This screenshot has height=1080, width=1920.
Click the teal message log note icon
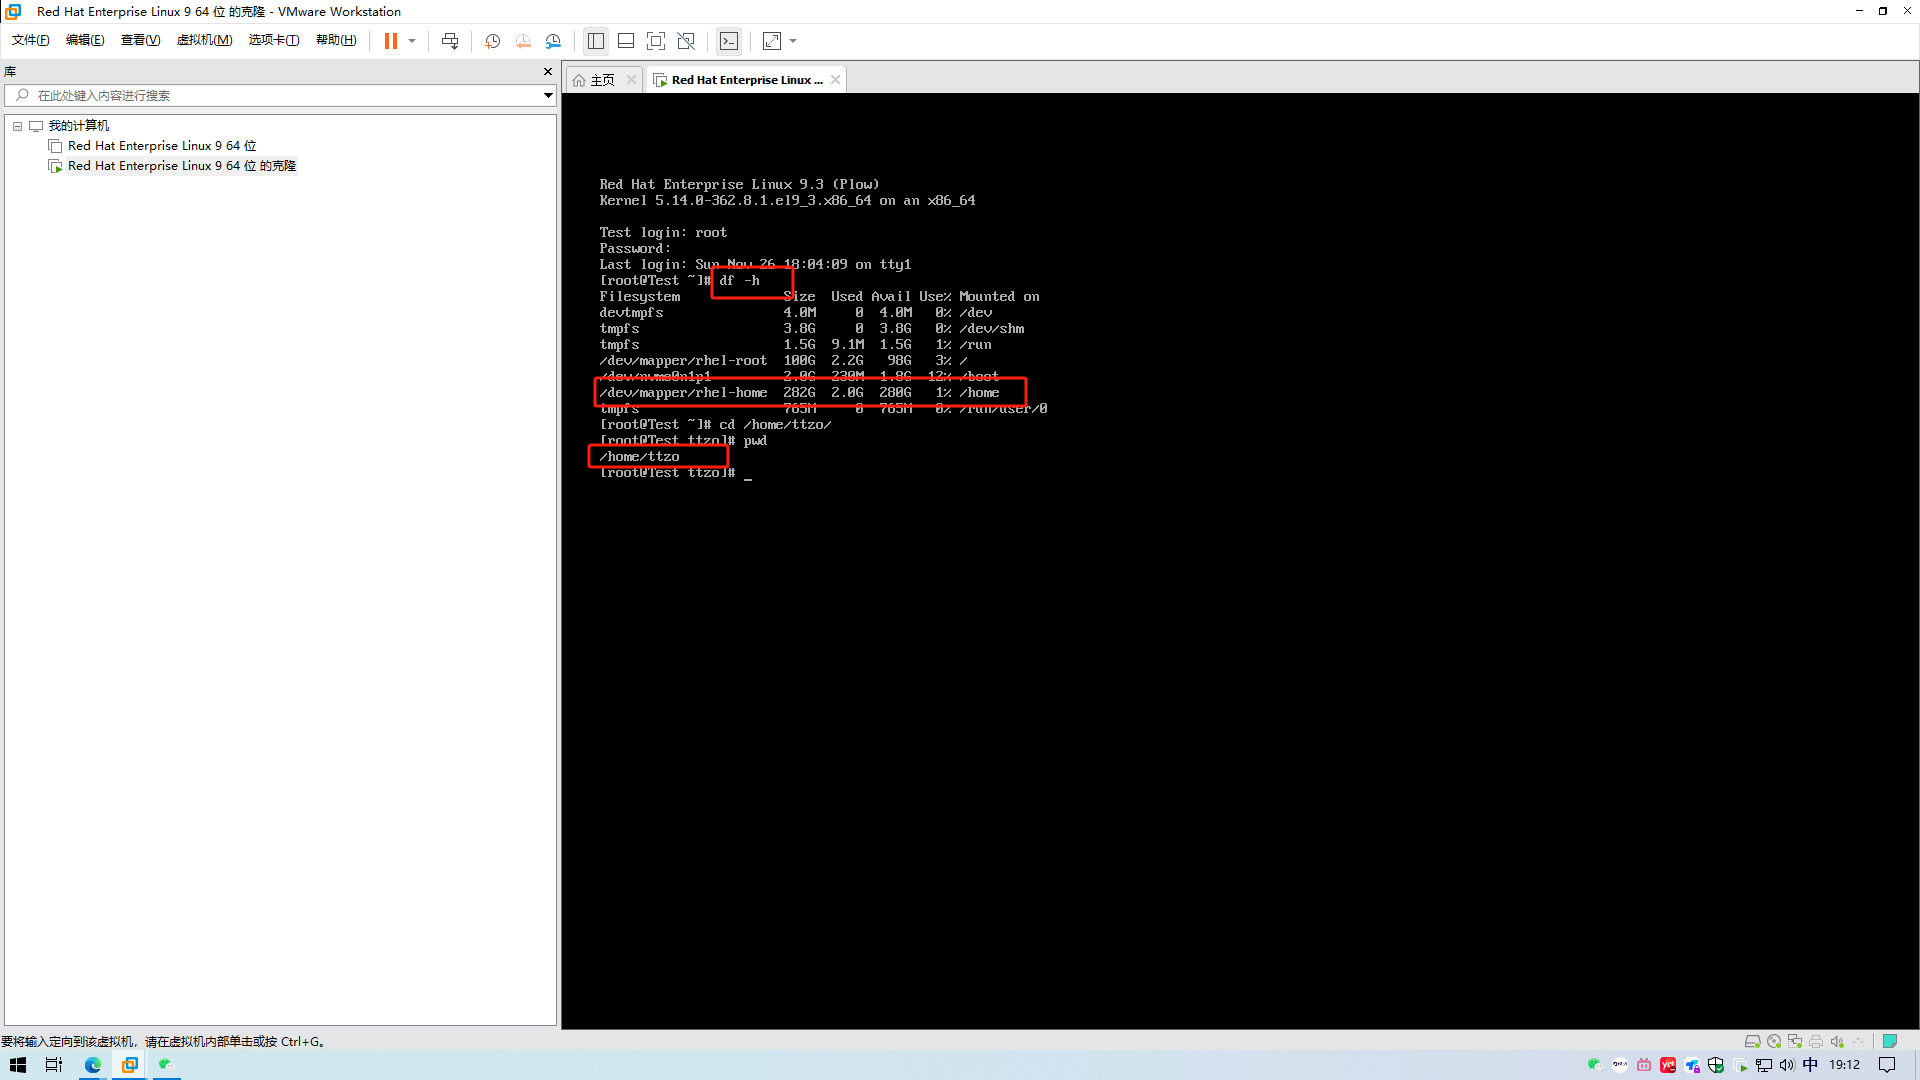[x=1890, y=1041]
